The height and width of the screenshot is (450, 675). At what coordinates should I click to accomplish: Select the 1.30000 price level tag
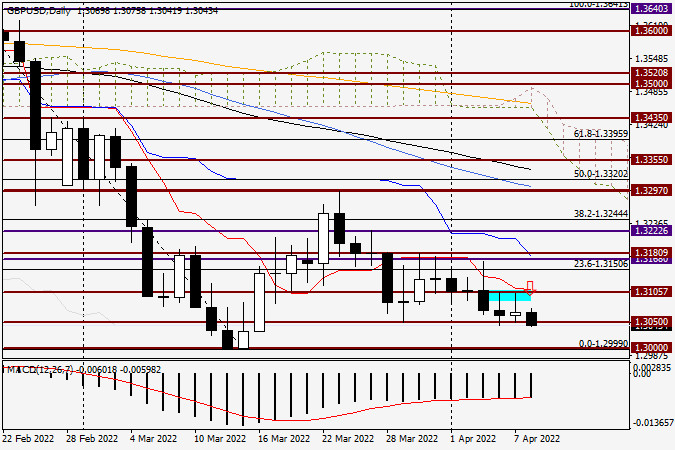[651, 347]
